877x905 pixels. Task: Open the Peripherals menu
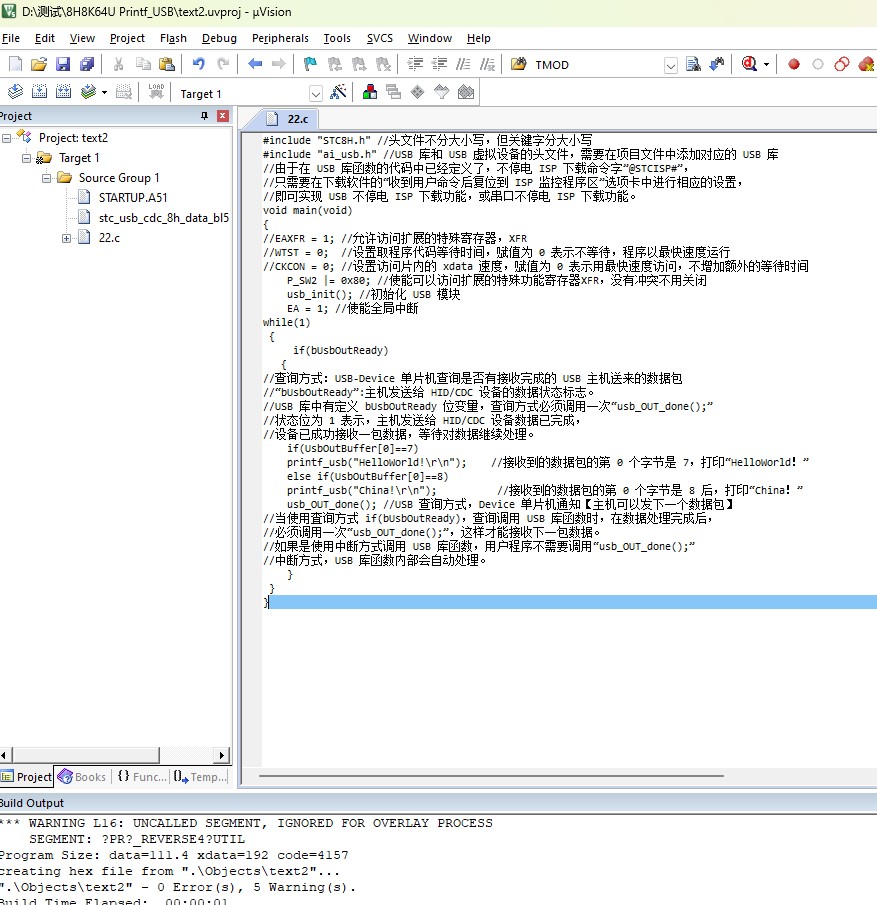280,38
